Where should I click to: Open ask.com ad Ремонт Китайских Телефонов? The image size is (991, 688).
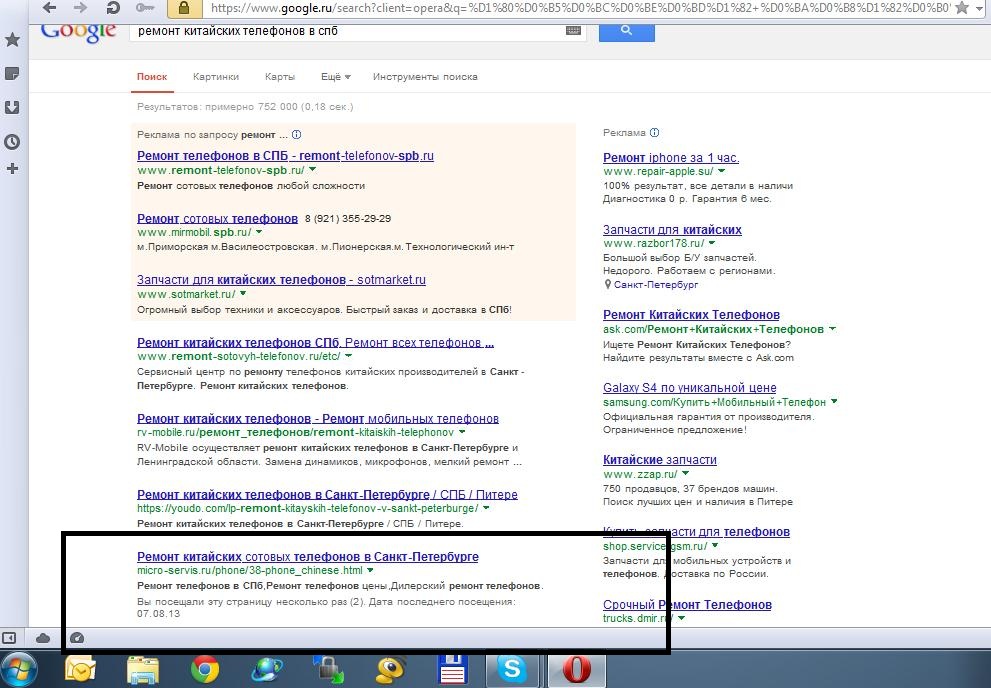pos(691,315)
